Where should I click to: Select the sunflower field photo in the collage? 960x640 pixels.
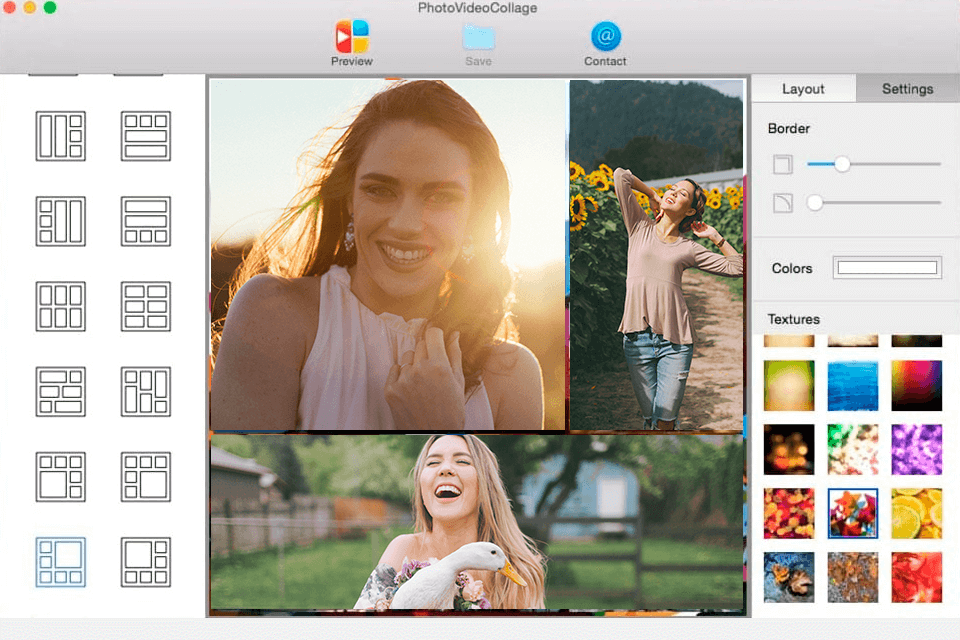click(x=655, y=255)
